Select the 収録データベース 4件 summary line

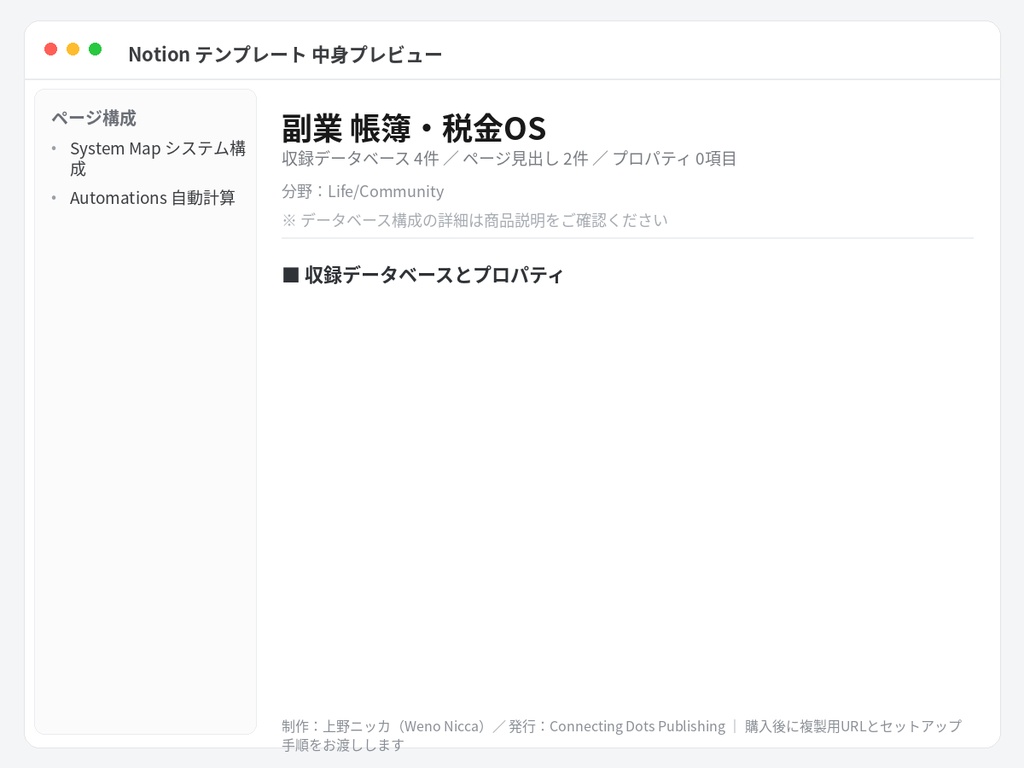[509, 159]
